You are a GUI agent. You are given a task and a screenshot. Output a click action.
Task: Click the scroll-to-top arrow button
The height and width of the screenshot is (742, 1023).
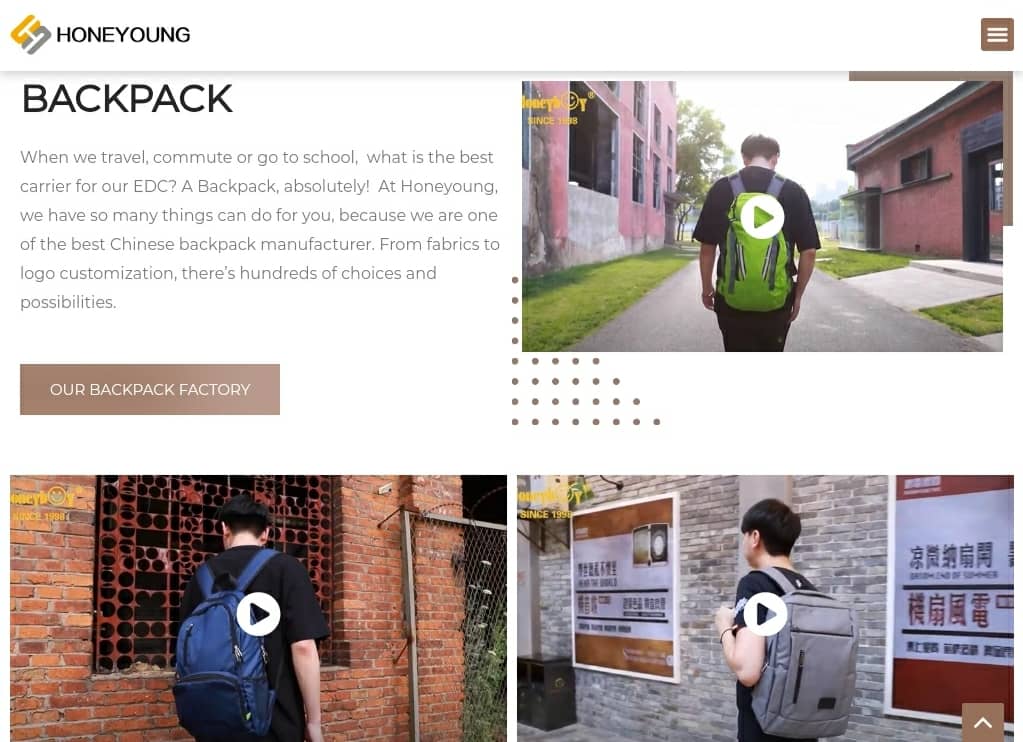click(983, 722)
